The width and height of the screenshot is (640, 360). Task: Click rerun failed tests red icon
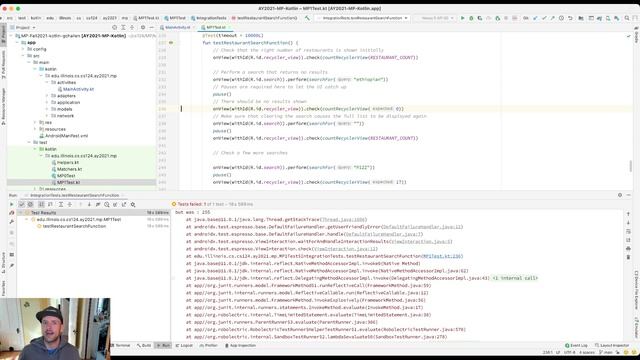click(11, 213)
